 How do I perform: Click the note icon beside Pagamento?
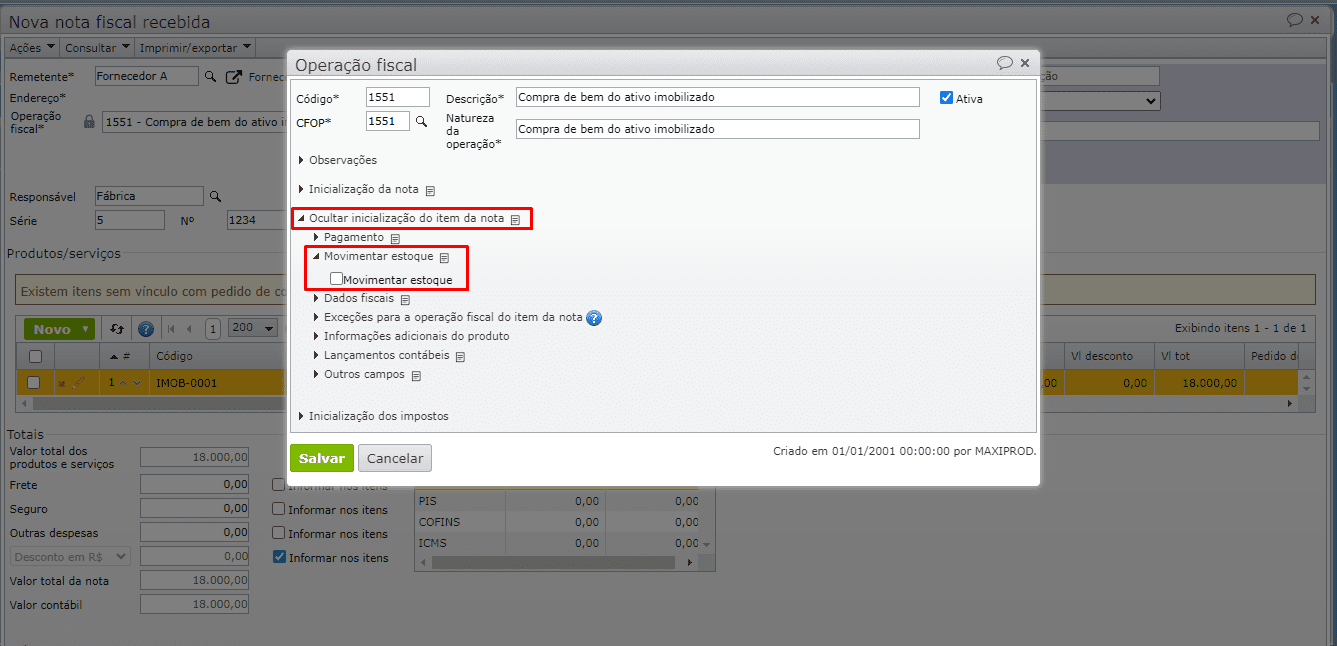[395, 238]
